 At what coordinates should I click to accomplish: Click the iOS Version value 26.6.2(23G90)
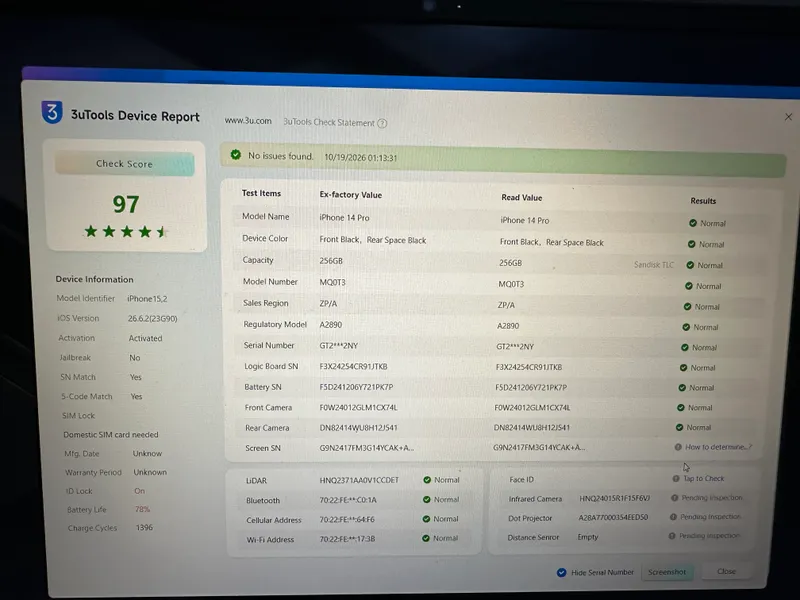click(x=153, y=318)
